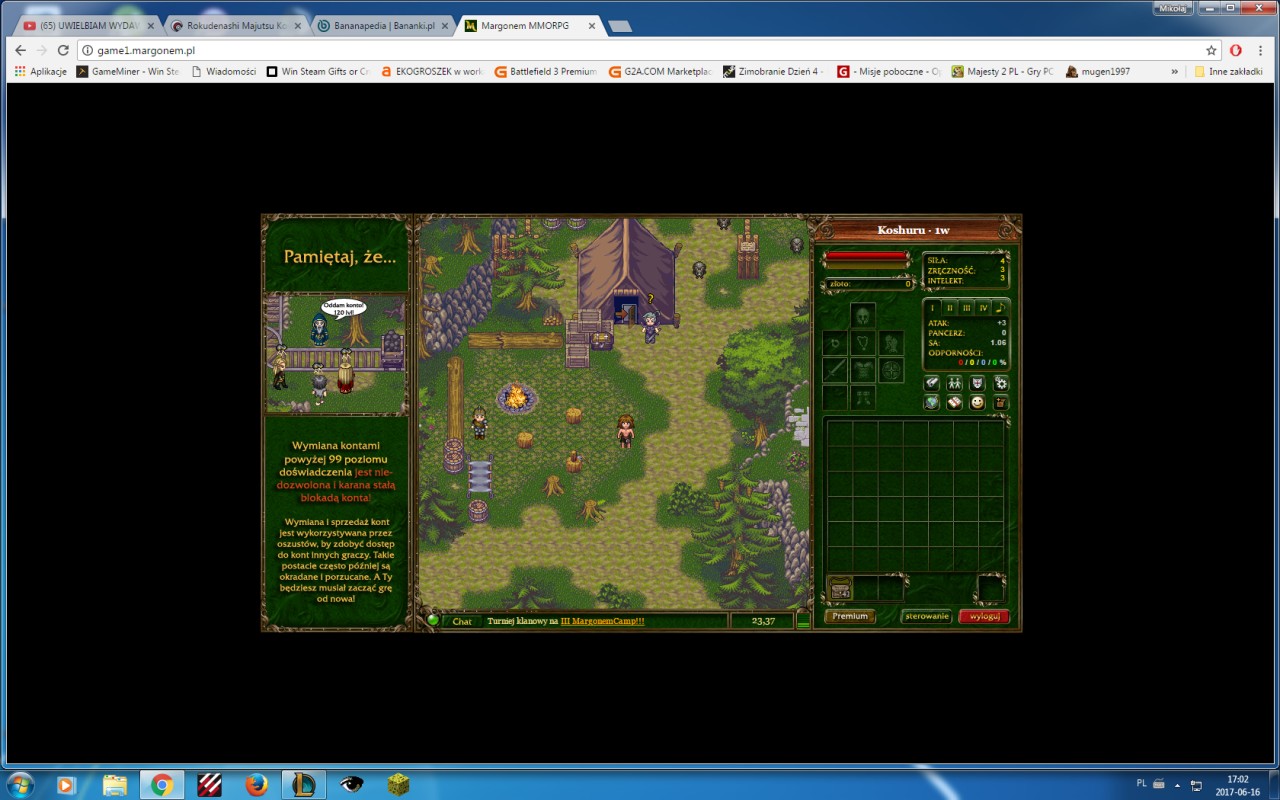Screen dimensions: 1280x800
Task: Click the address bar game1.margonem.pl
Action: (x=640, y=50)
